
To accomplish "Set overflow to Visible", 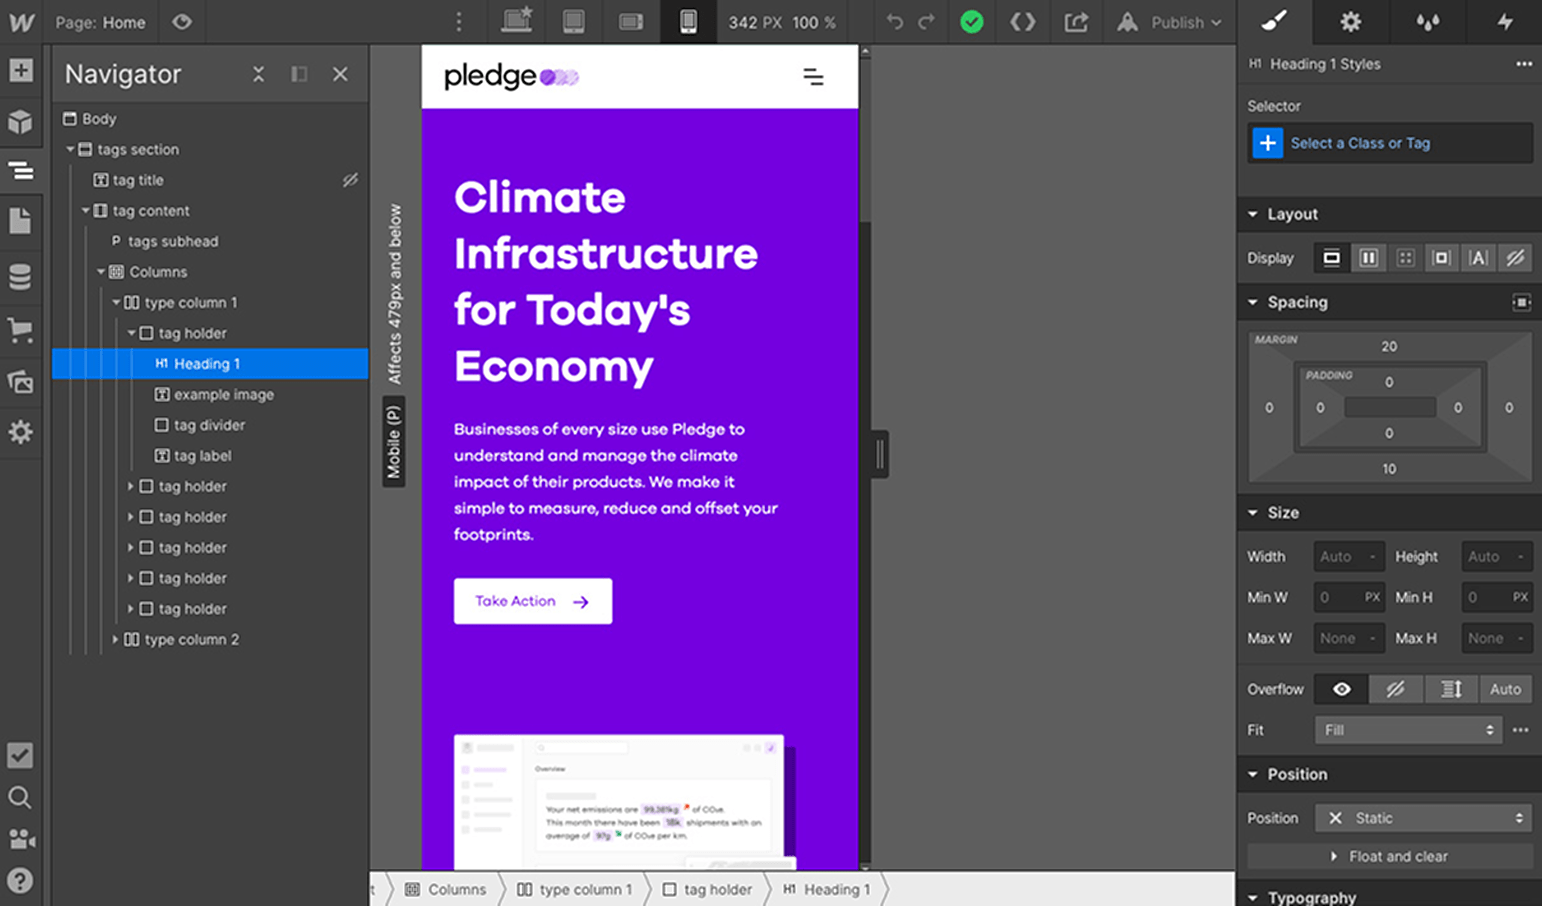I will click(x=1342, y=689).
